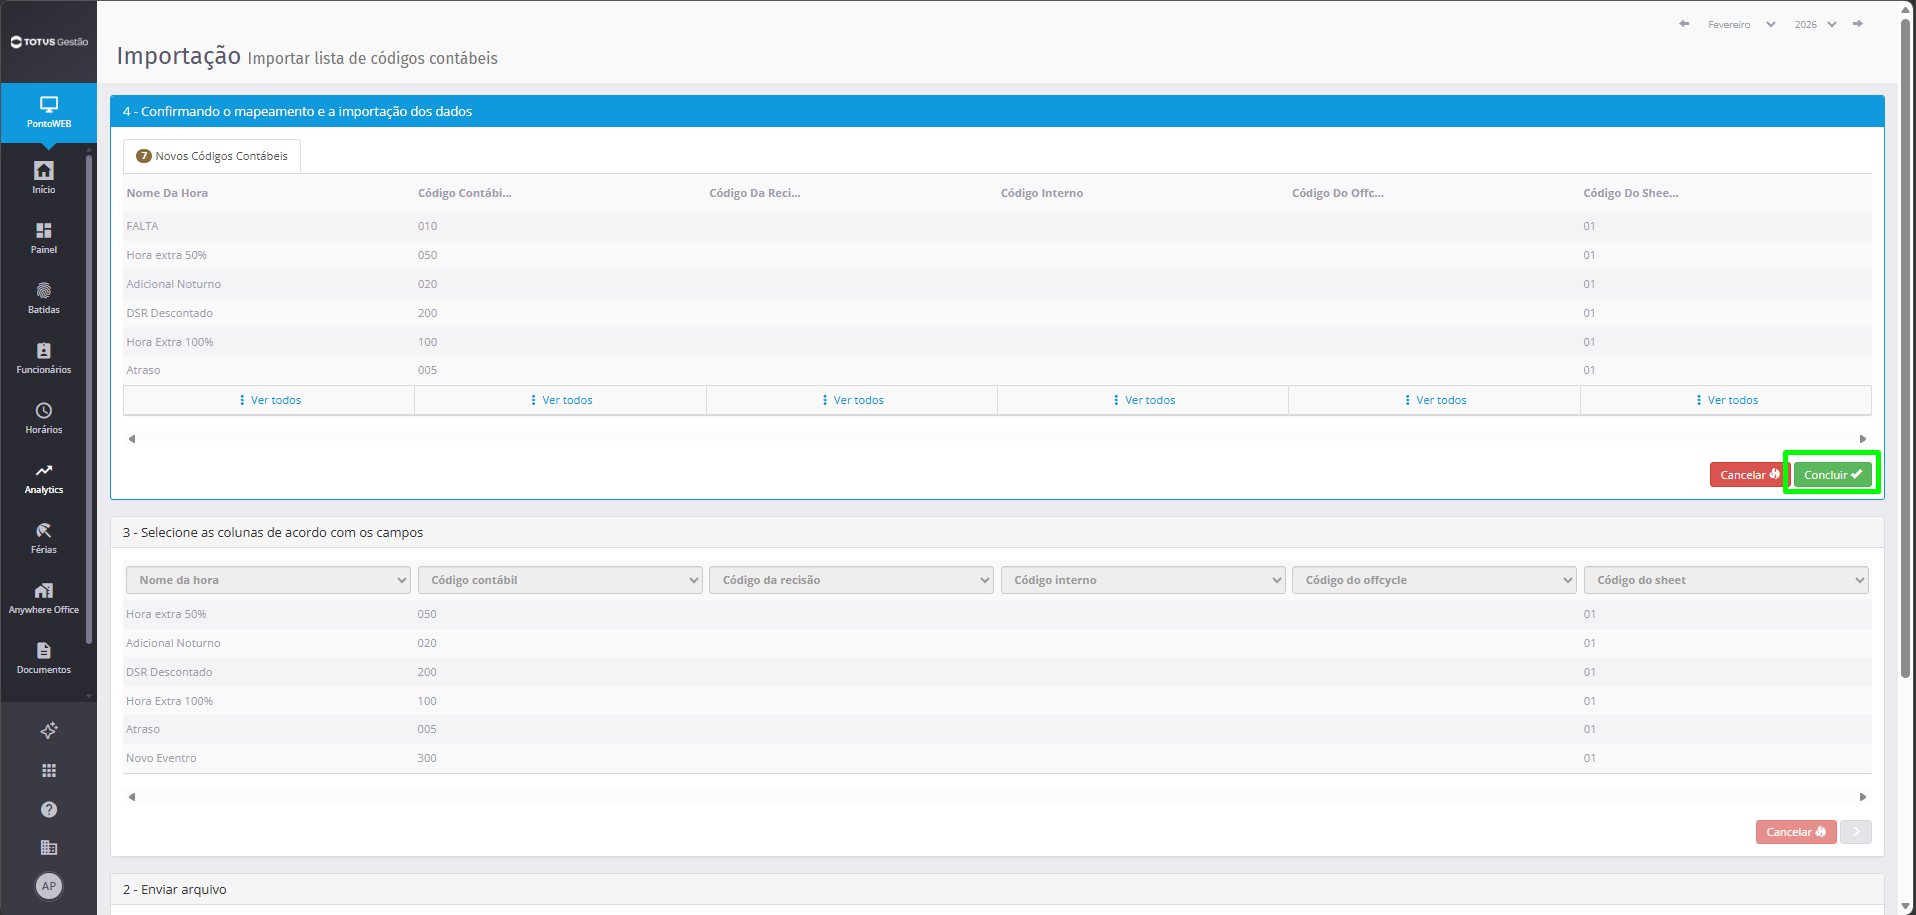
Task: Open Documentos in the sidebar
Action: [43, 657]
